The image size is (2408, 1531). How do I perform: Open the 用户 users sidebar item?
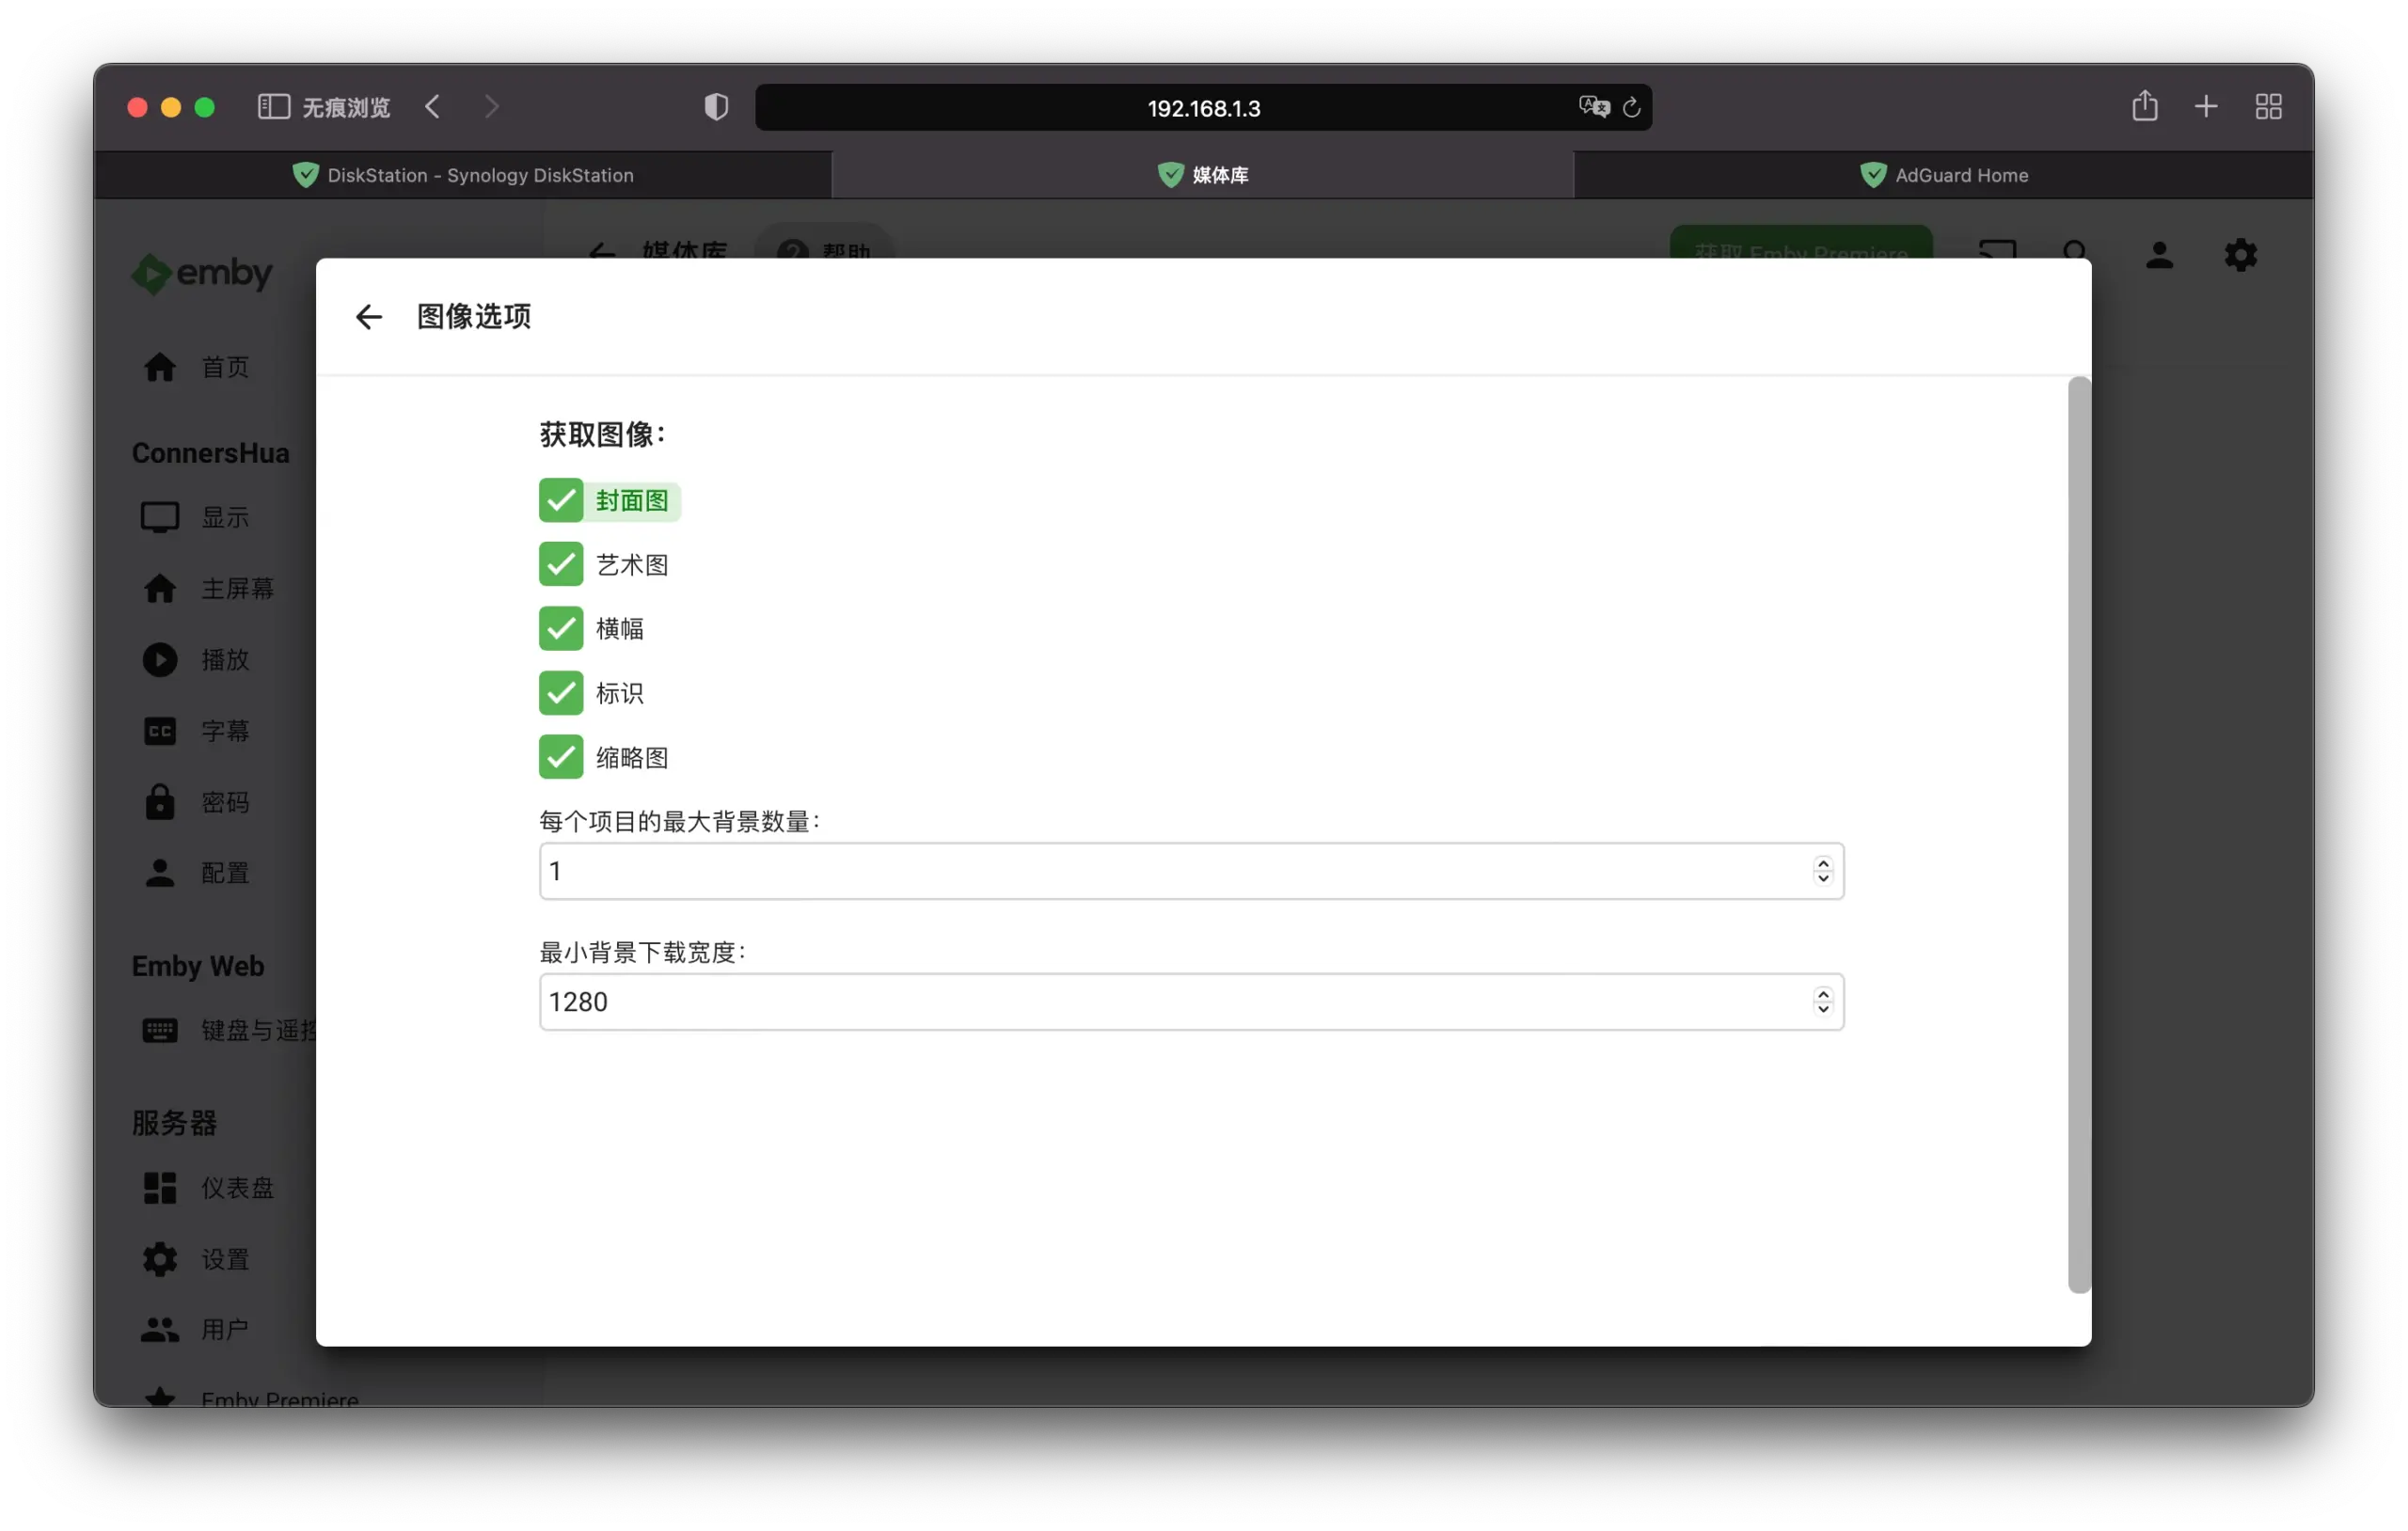[196, 1330]
